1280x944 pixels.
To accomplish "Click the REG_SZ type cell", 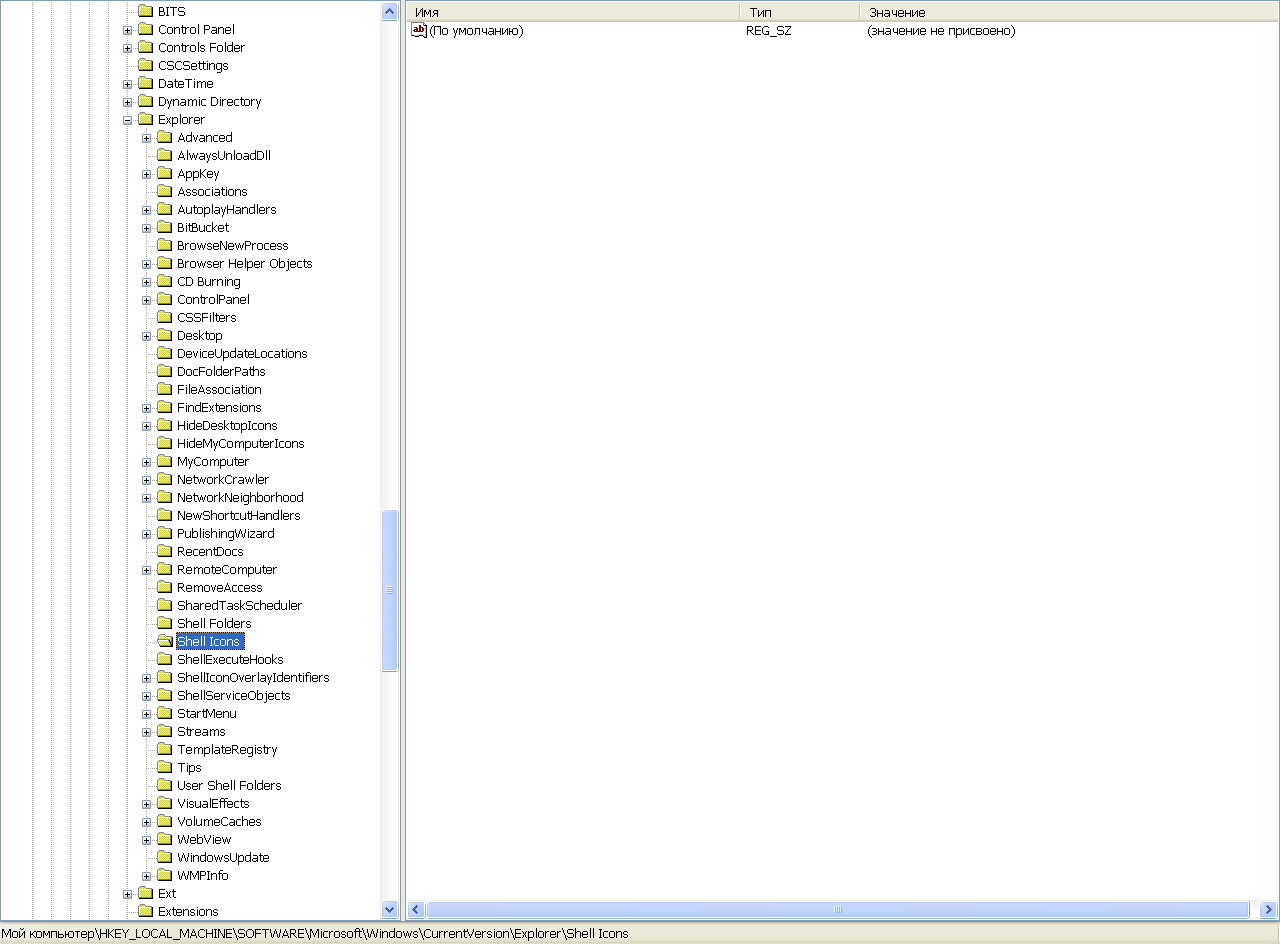I will 769,31.
